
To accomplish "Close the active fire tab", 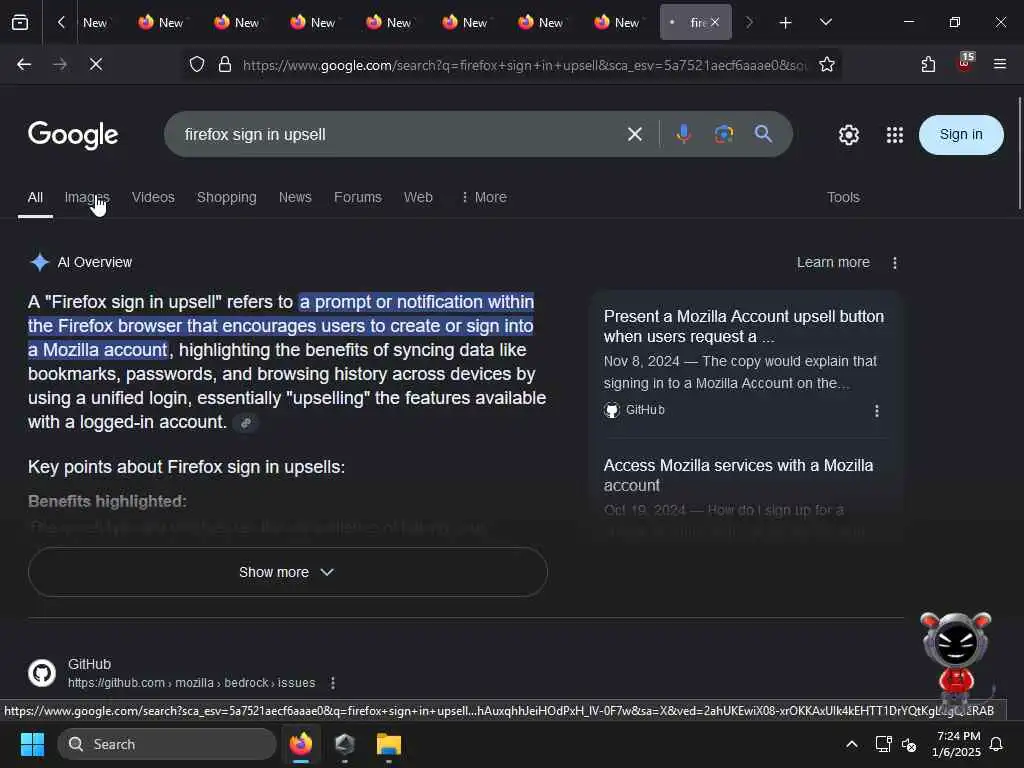I will click(x=715, y=22).
